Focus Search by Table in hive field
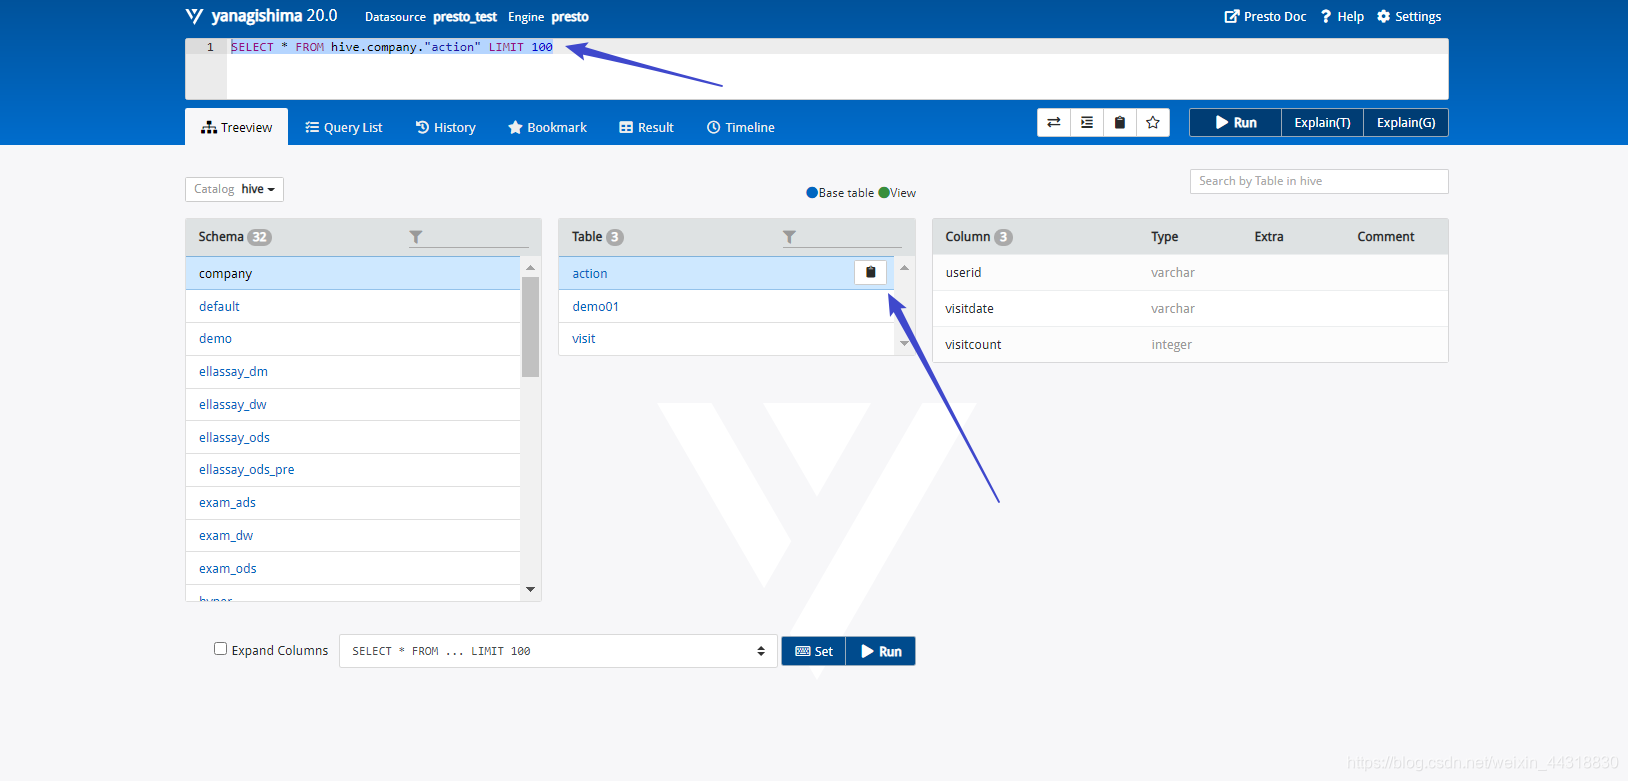The height and width of the screenshot is (781, 1628). pyautogui.click(x=1319, y=181)
